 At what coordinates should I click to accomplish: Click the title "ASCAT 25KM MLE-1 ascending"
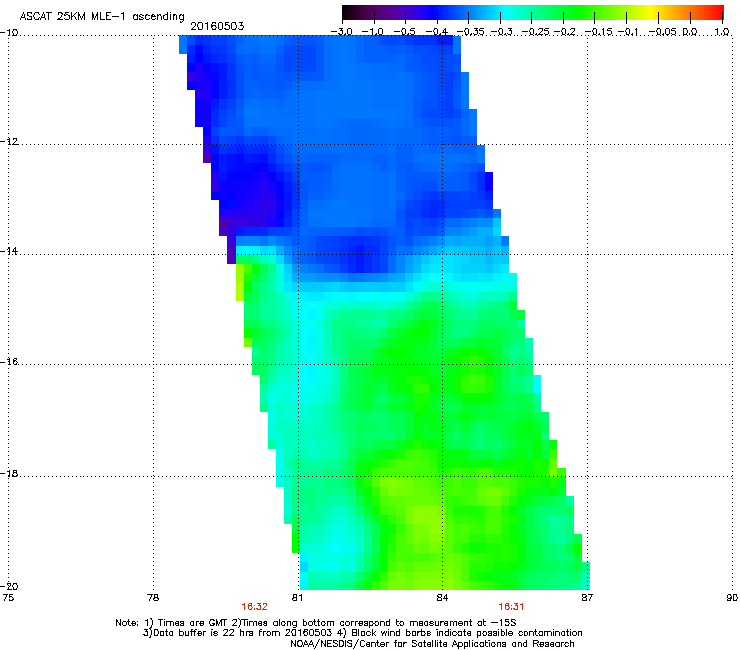[x=102, y=17]
